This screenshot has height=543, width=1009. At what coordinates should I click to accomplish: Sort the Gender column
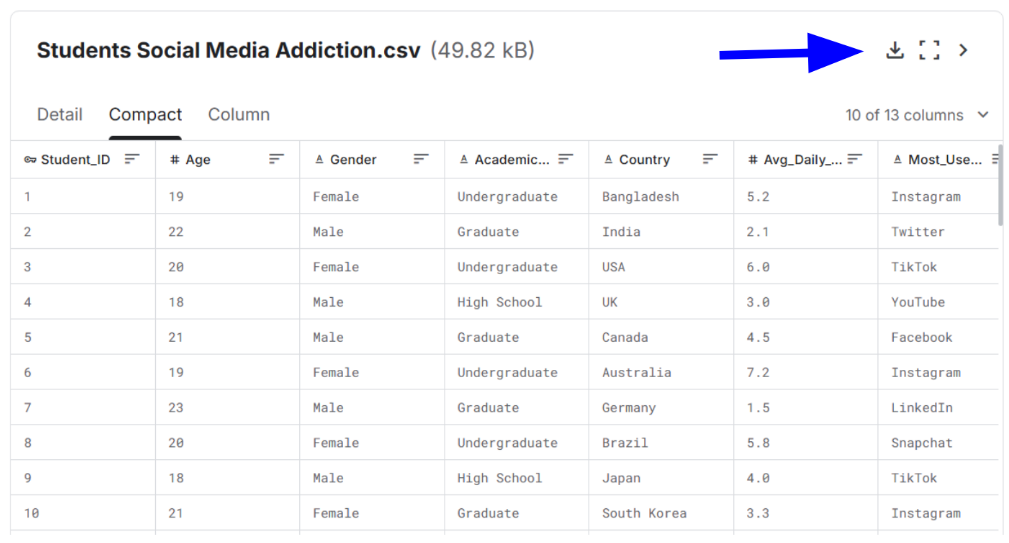[421, 159]
